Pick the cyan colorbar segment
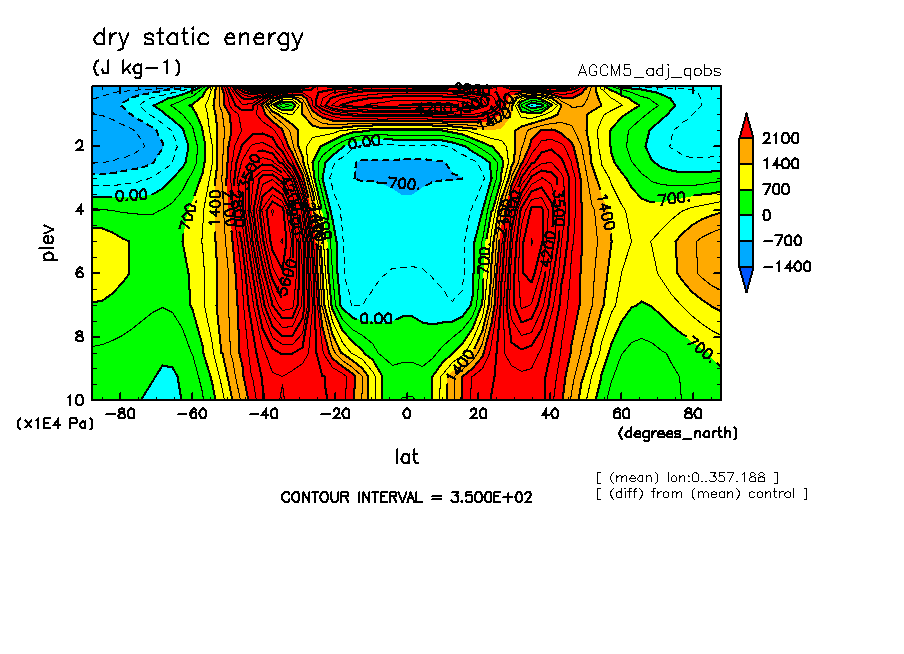The image size is (904, 654). pos(746,228)
